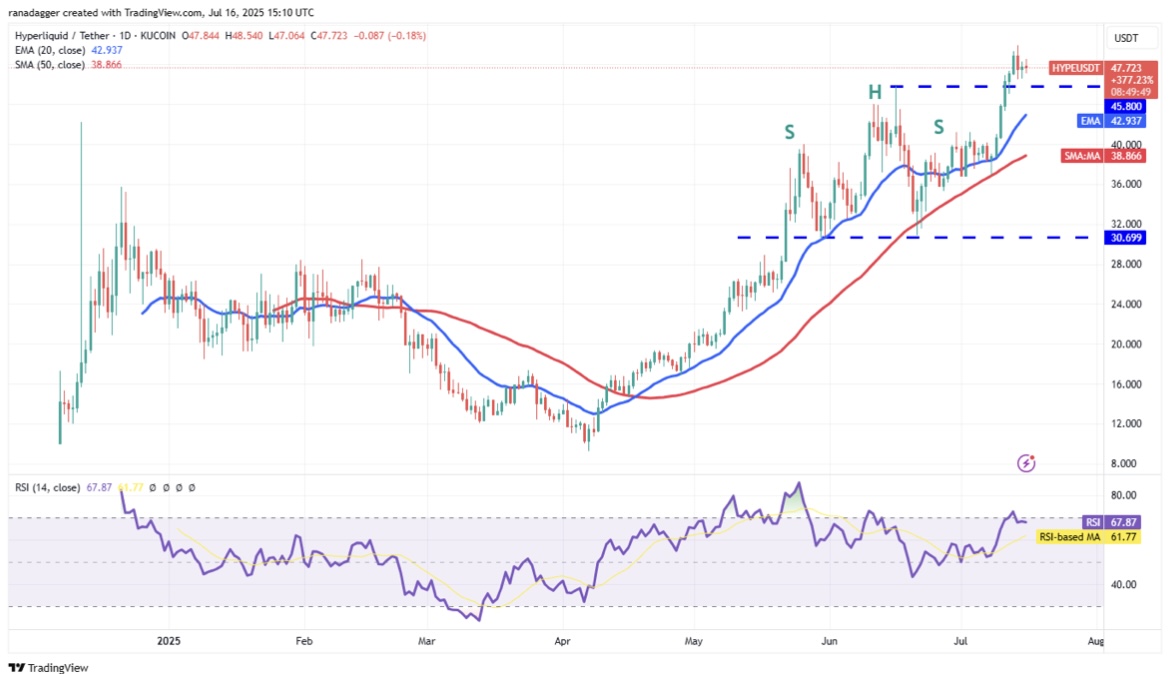Click the 'Apr' date on time axis
The height and width of the screenshot is (674, 1170).
(561, 640)
